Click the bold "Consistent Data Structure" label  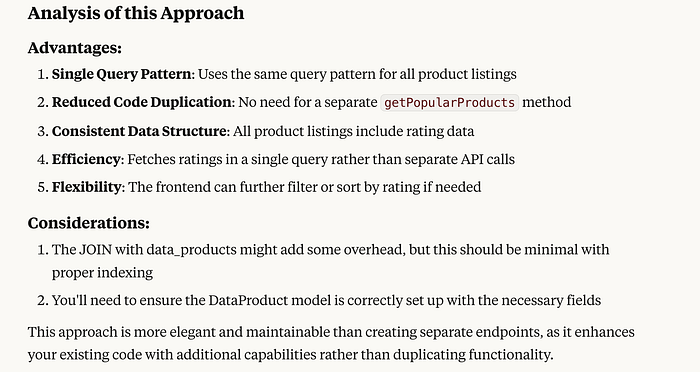tap(139, 131)
